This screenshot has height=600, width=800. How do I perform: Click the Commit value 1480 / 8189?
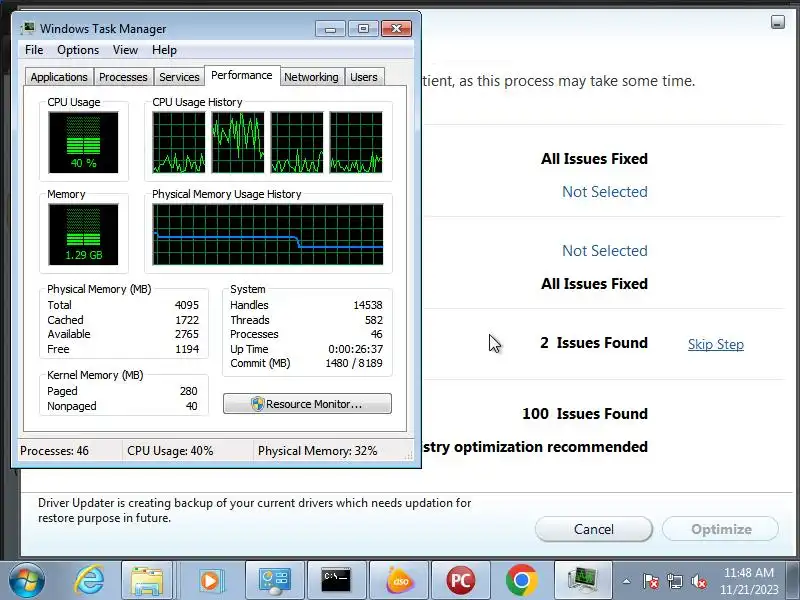coord(354,363)
